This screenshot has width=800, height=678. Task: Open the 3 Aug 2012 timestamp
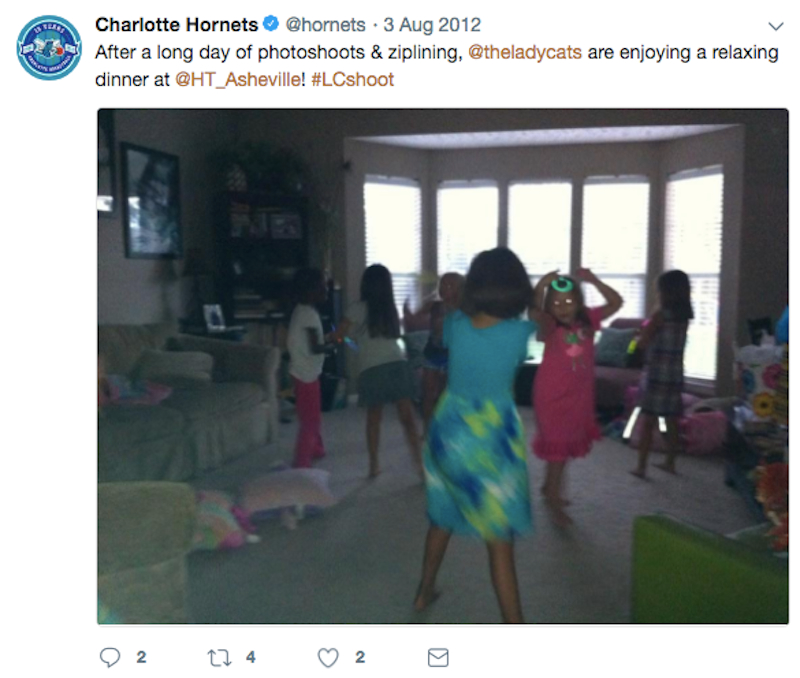click(x=432, y=24)
